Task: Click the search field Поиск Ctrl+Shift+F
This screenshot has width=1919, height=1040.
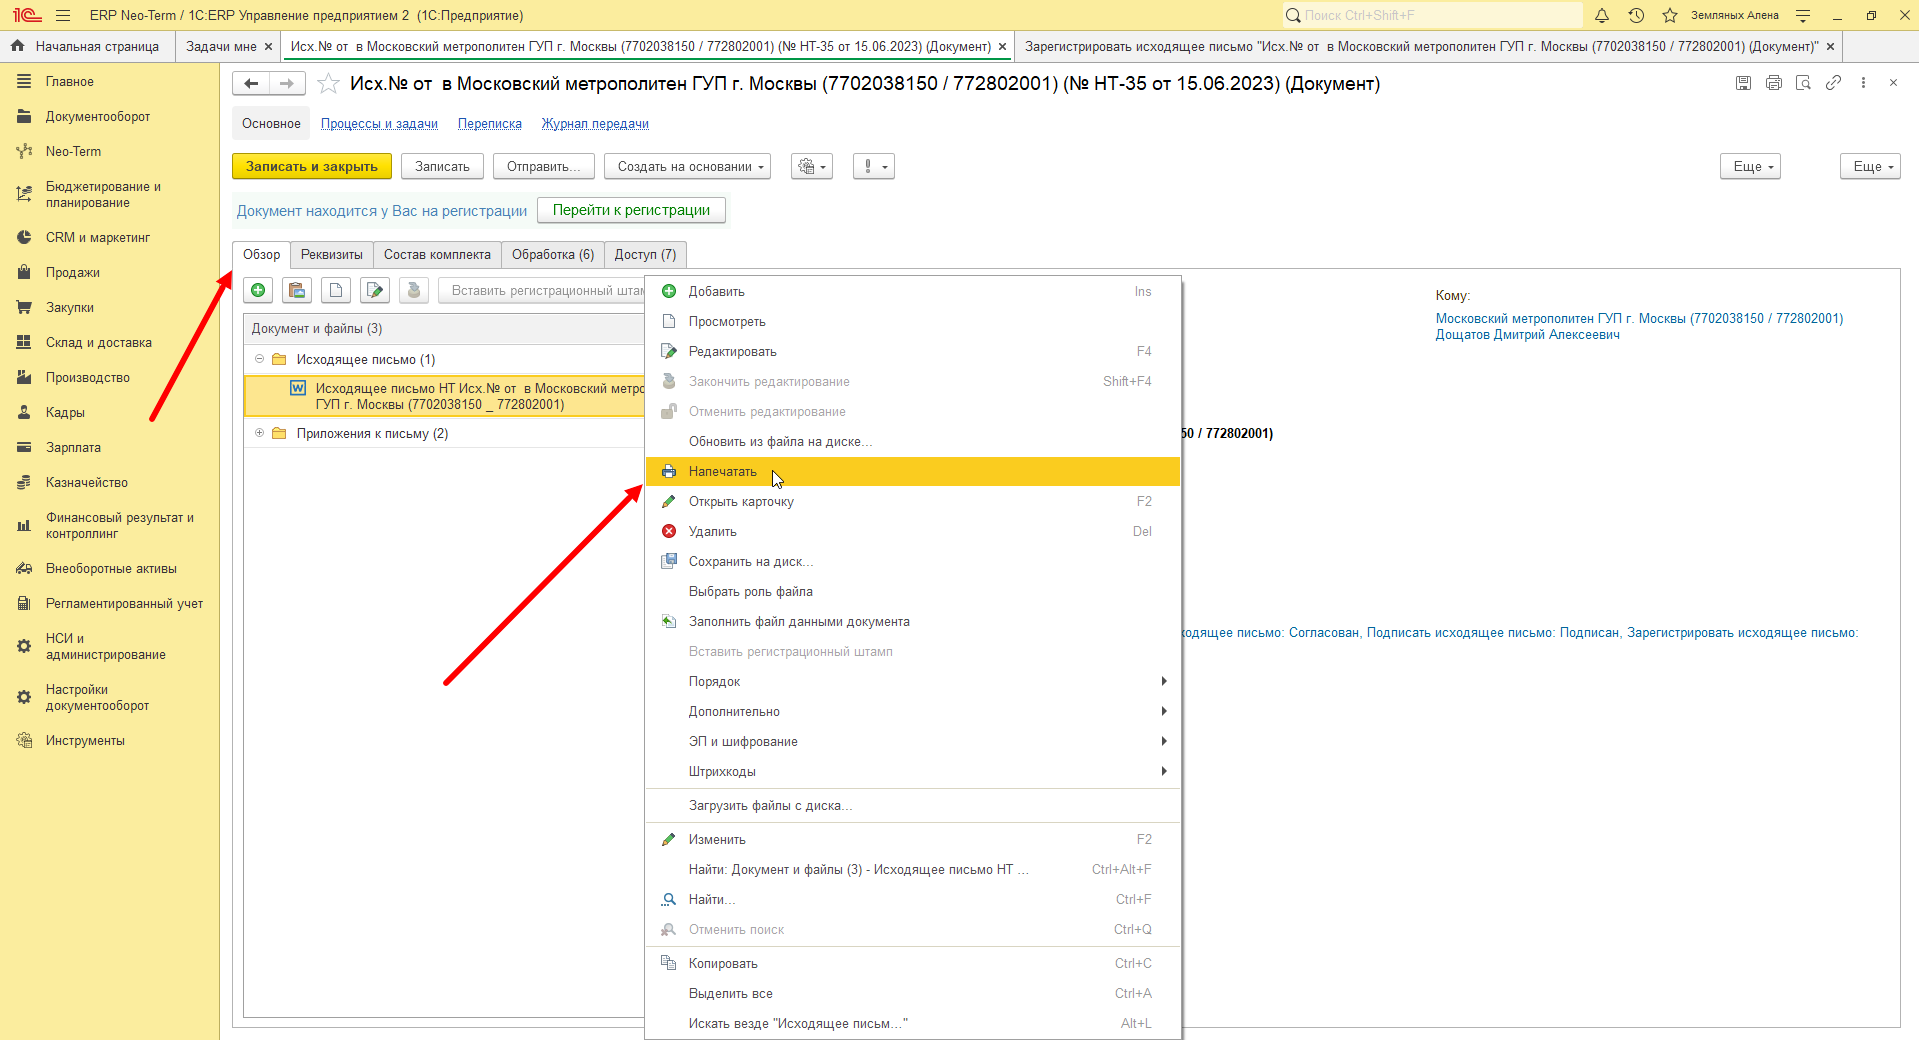Action: 1432,15
